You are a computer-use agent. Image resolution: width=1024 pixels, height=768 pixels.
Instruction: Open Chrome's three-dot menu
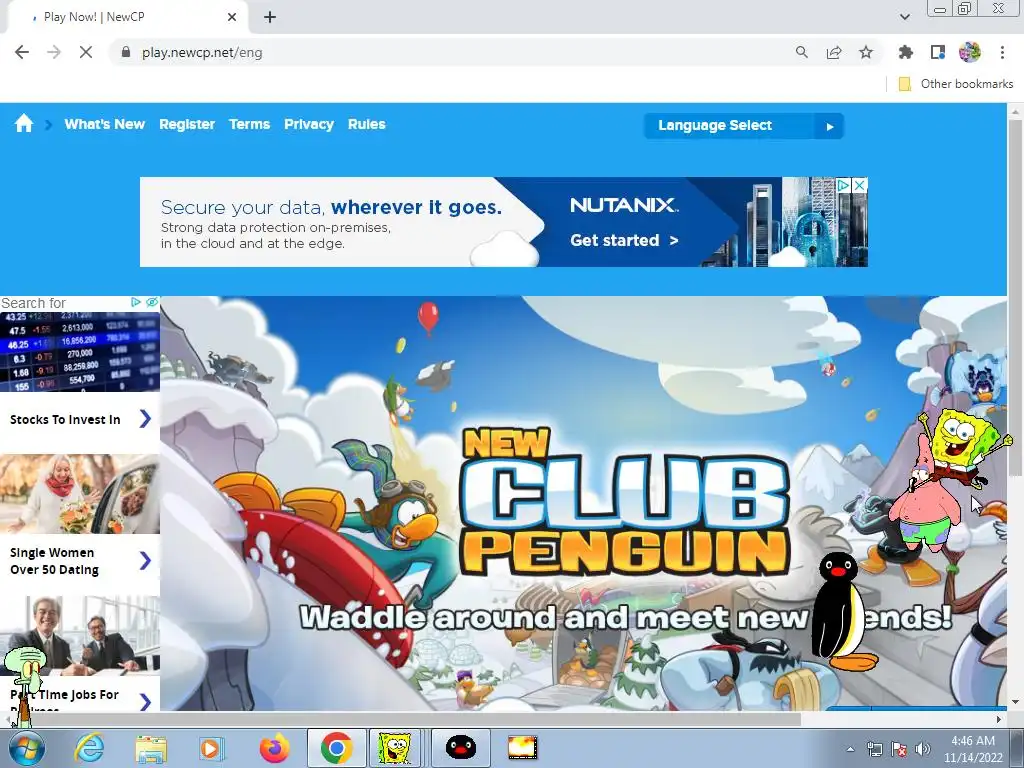(1002, 52)
